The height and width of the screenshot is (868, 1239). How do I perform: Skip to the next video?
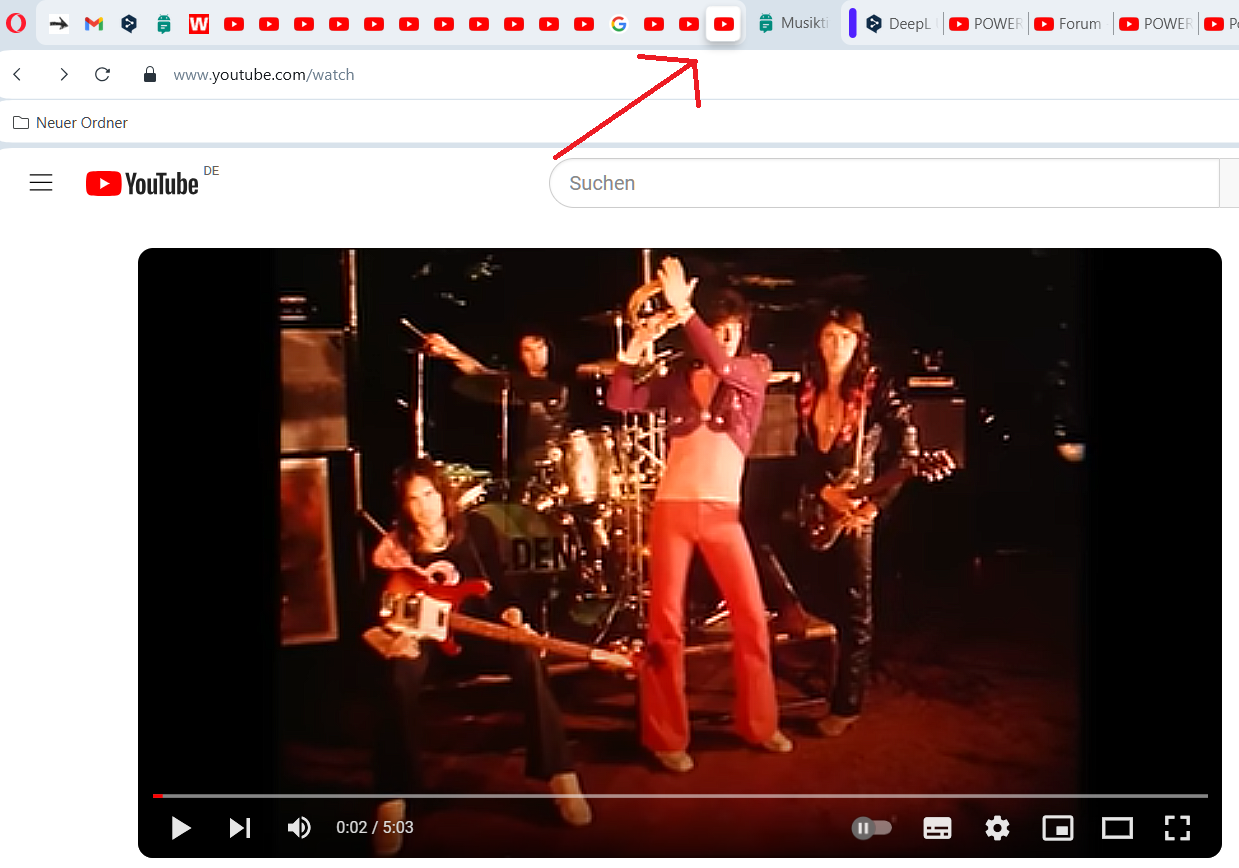(x=240, y=828)
